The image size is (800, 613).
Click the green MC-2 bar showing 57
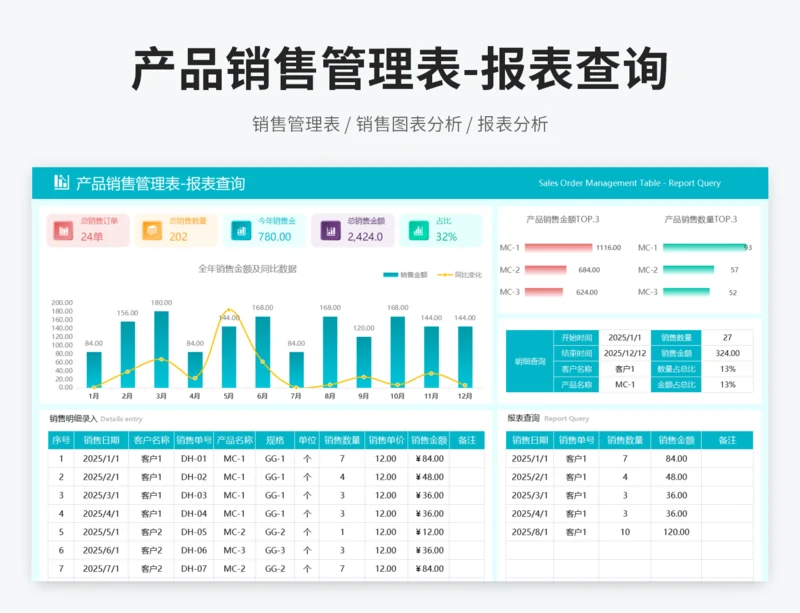click(x=688, y=269)
